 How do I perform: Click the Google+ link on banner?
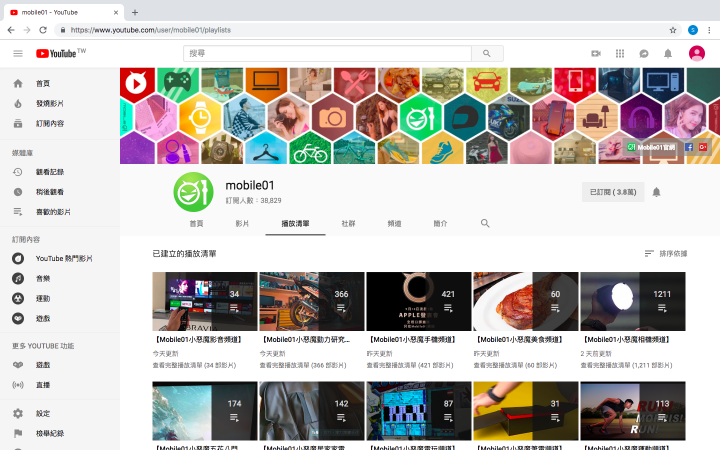(x=703, y=147)
